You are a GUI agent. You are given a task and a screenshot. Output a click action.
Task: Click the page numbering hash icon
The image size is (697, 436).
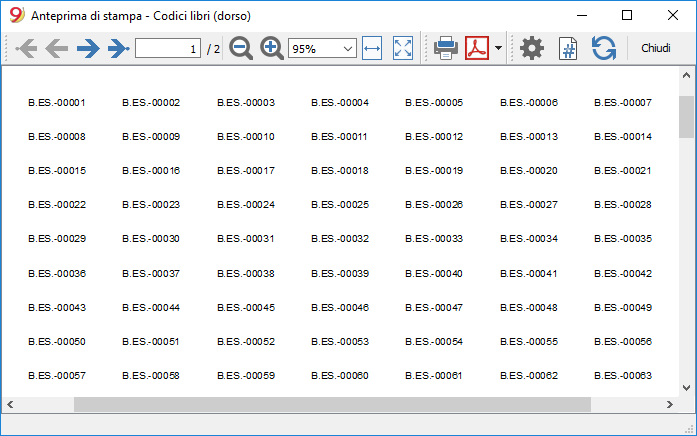(568, 48)
